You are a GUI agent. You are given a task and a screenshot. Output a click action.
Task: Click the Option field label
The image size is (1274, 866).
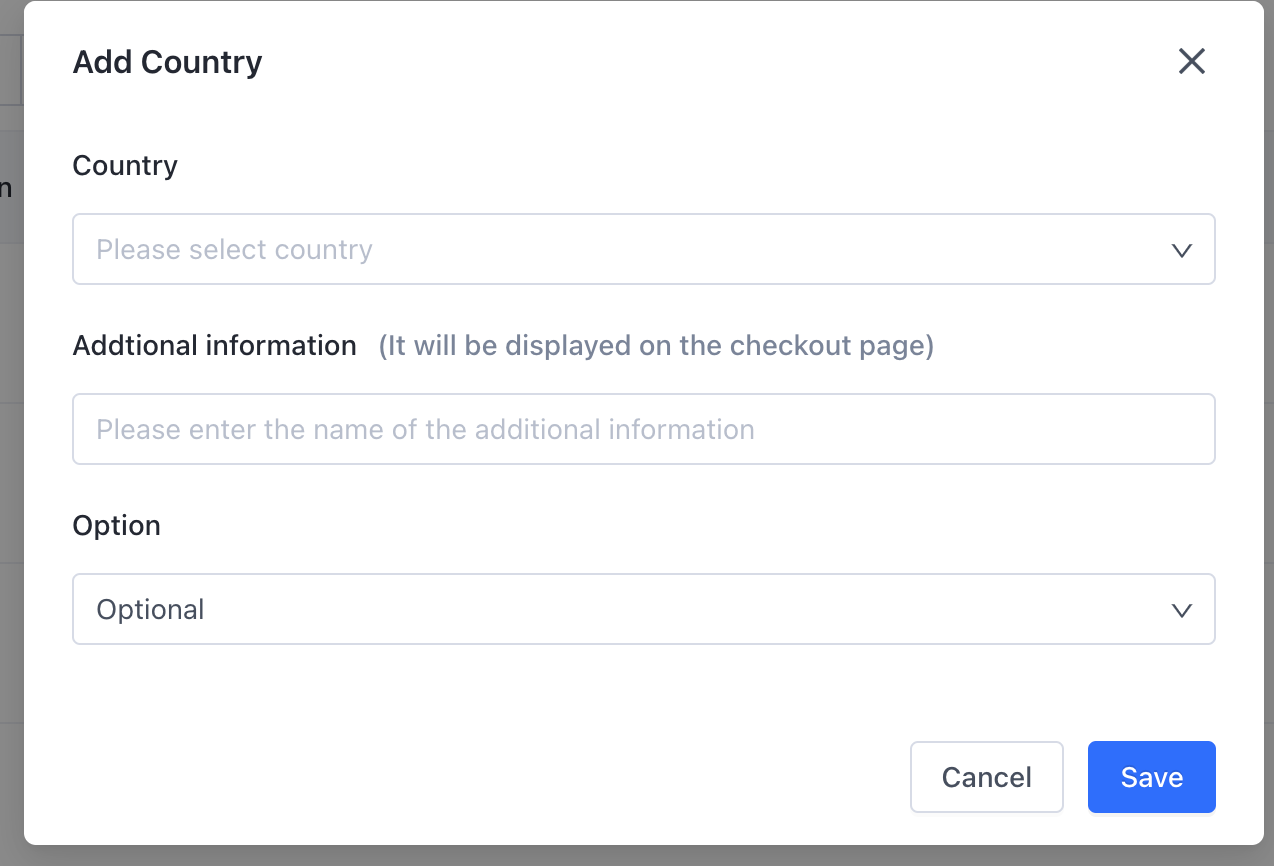116,526
